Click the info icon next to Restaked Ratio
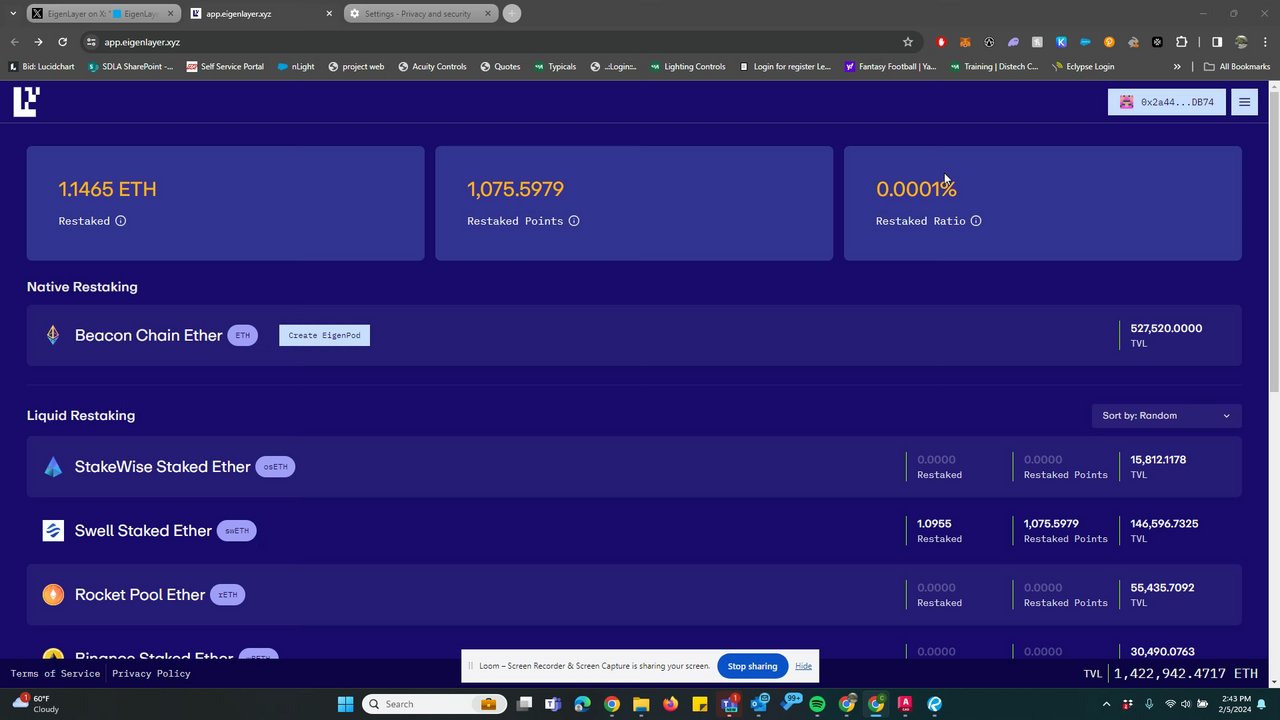The width and height of the screenshot is (1280, 720). (976, 221)
